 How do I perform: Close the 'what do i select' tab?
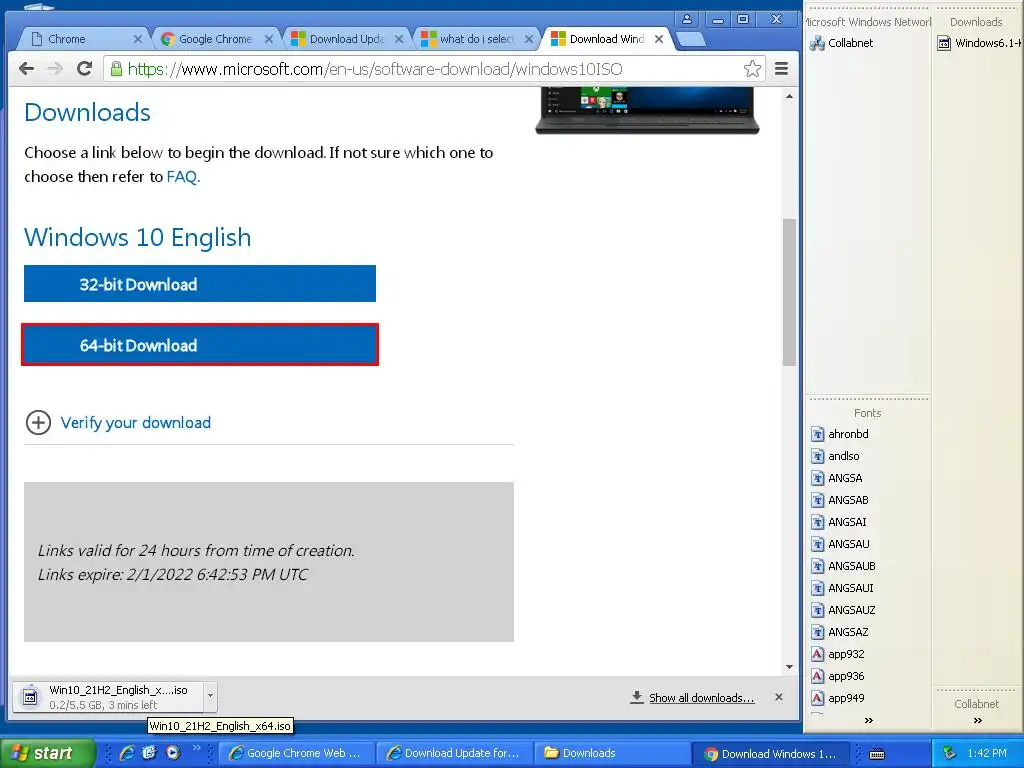tap(529, 39)
